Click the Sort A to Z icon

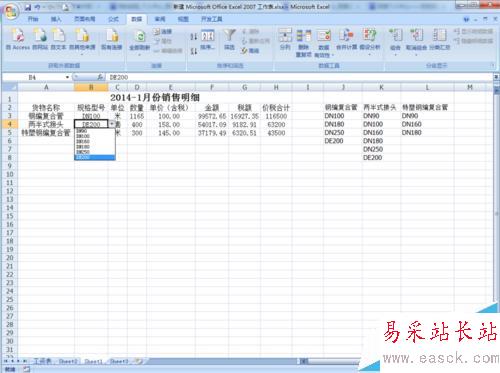(x=194, y=36)
